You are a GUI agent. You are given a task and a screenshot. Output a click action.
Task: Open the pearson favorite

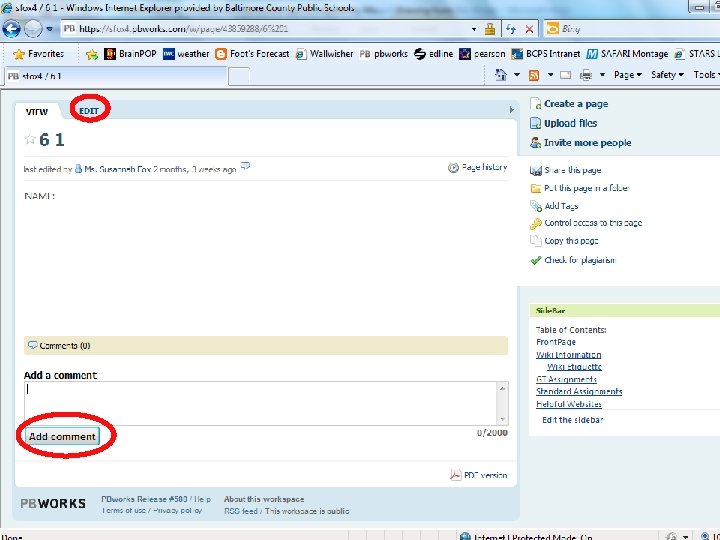tap(482, 54)
